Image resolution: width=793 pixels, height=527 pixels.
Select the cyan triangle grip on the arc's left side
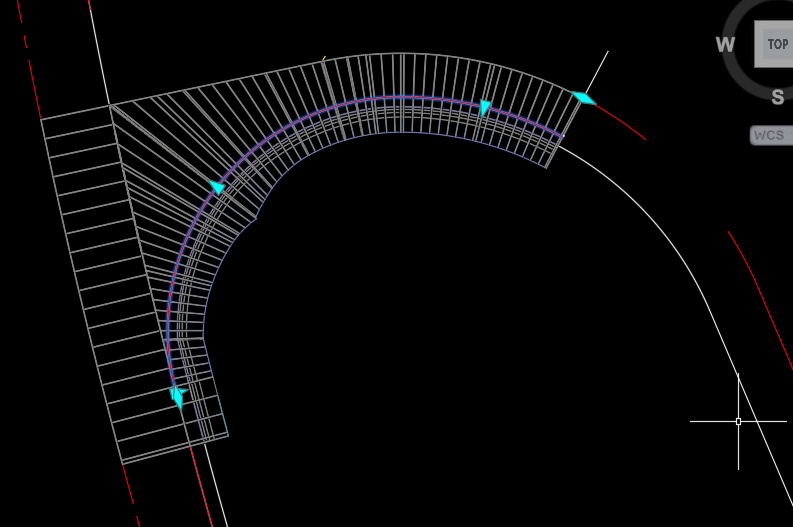[217, 187]
